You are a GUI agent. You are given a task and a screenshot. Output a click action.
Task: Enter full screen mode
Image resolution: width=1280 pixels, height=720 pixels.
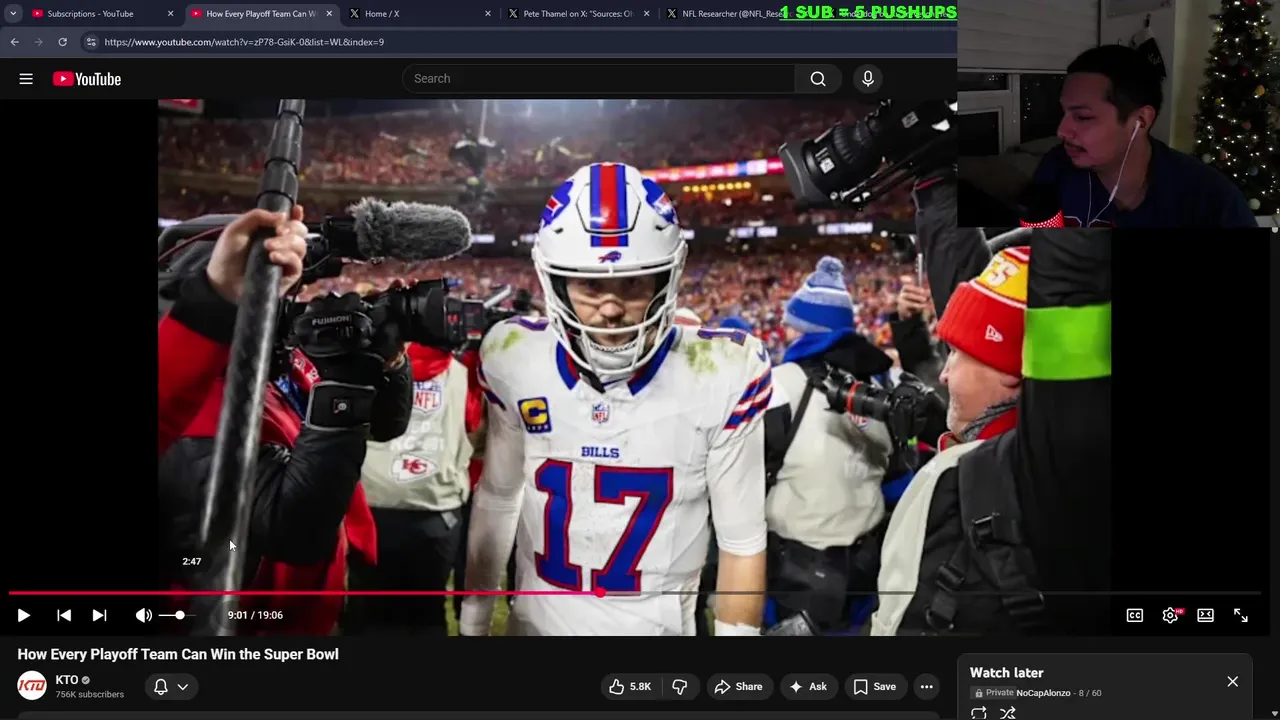click(x=1241, y=615)
